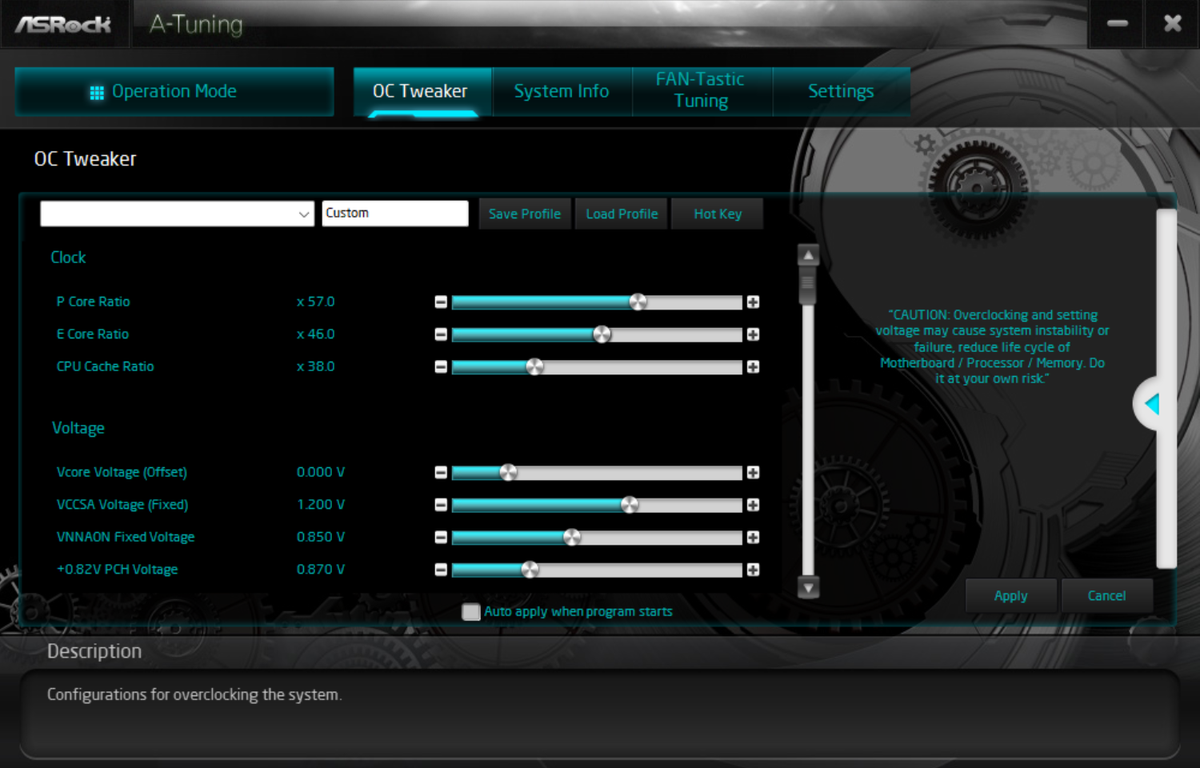Click the Voltage section heading

pyautogui.click(x=78, y=428)
